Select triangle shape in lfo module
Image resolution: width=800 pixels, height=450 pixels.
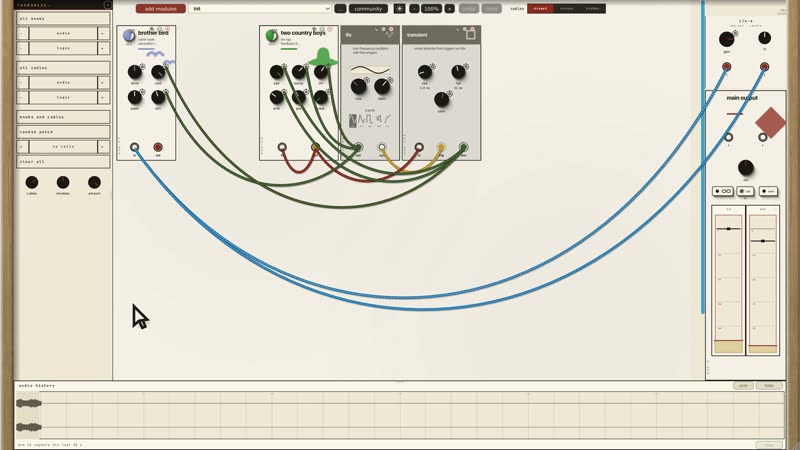click(x=361, y=121)
